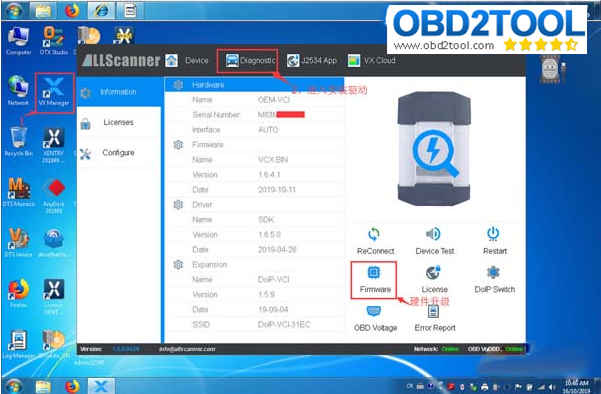Click the Network Online status
The image size is (601, 394).
pos(450,349)
